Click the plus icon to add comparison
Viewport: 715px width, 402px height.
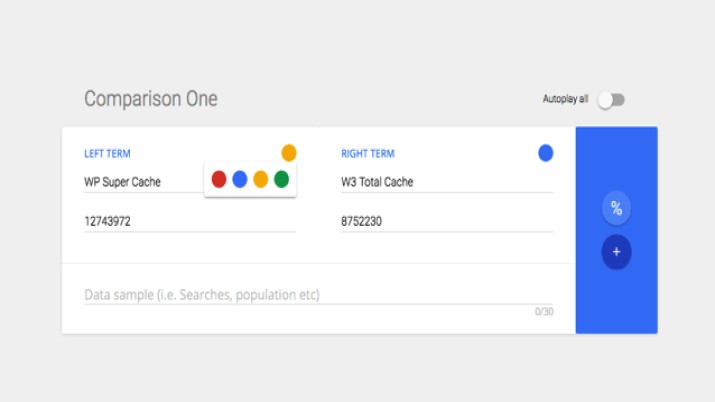pyautogui.click(x=616, y=252)
